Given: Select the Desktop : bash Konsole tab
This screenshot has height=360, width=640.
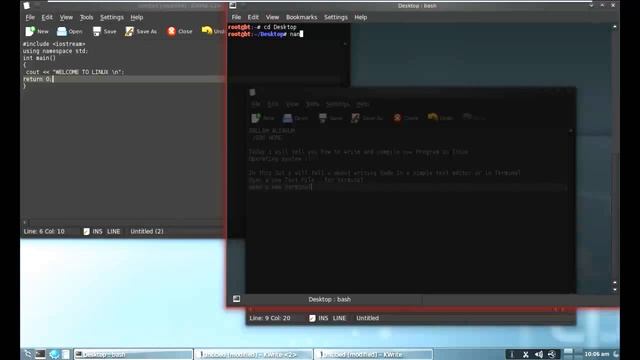Looking at the screenshot, I should point(329,299).
